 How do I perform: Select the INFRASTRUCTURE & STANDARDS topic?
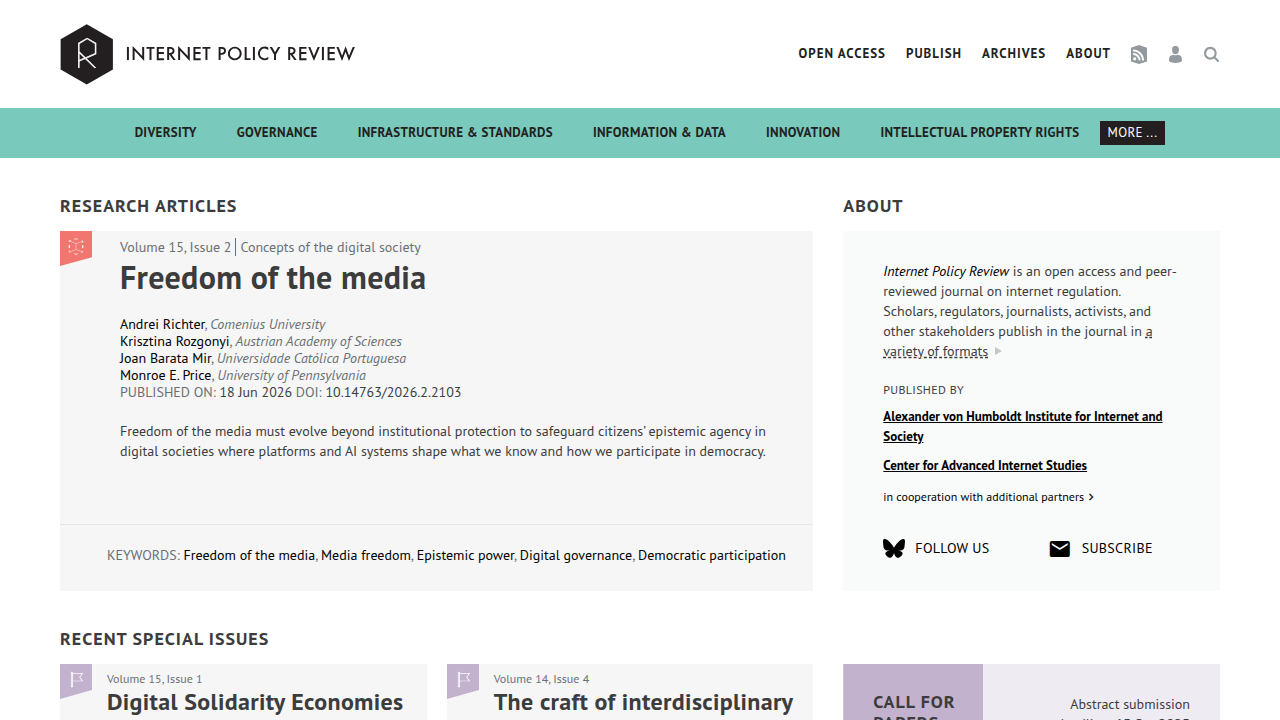(x=455, y=132)
